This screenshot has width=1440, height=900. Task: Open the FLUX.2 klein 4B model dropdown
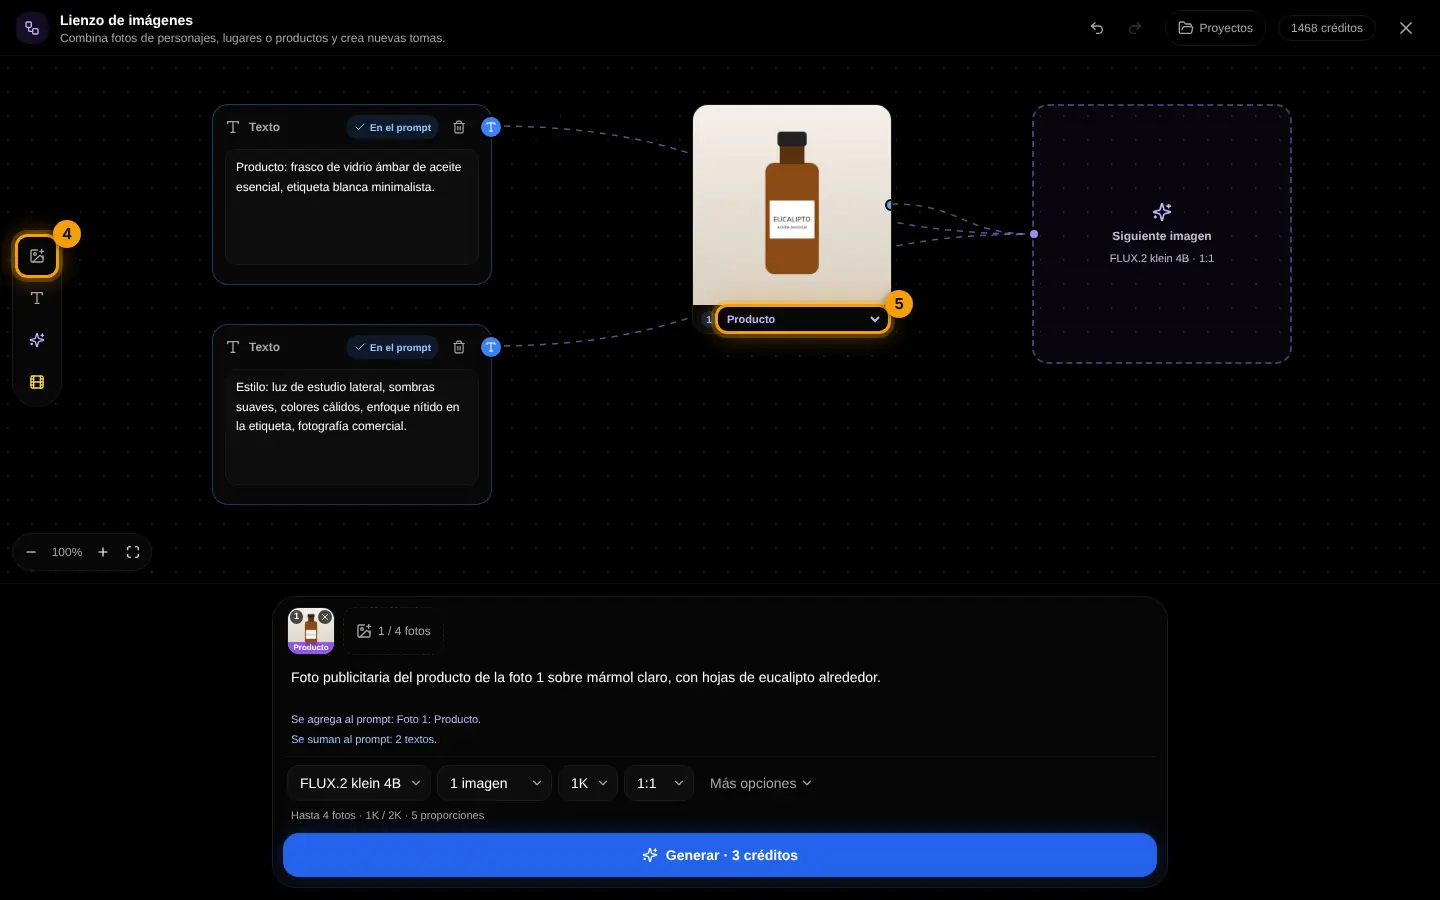pos(359,783)
